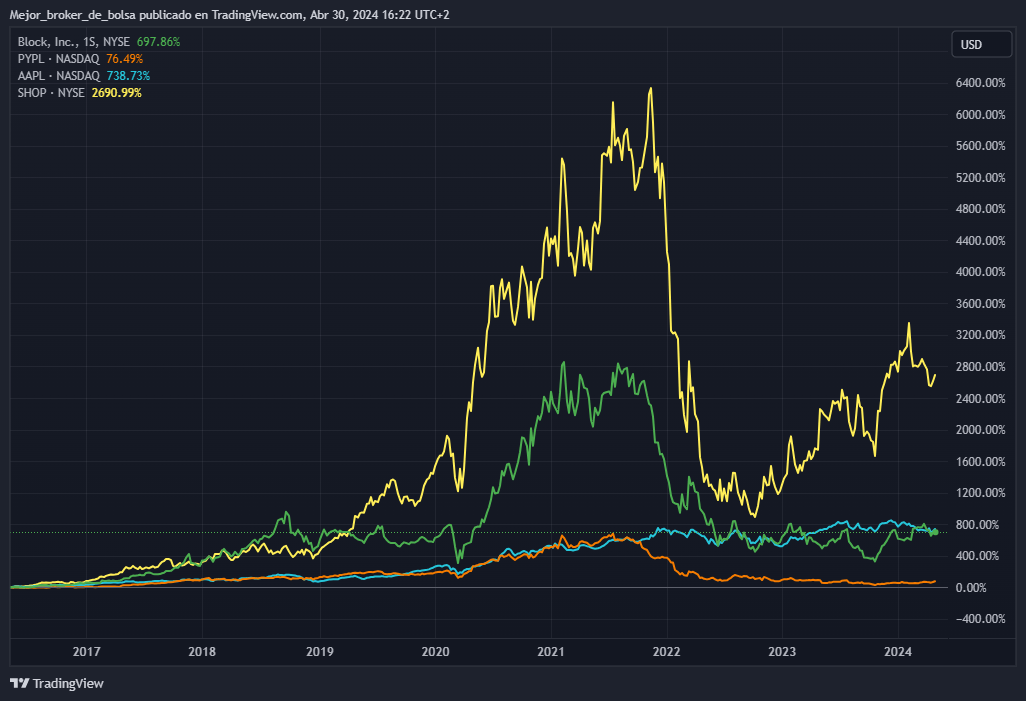Select the AAPL · NASDAQ legend entry
This screenshot has width=1026, height=701.
pos(59,76)
